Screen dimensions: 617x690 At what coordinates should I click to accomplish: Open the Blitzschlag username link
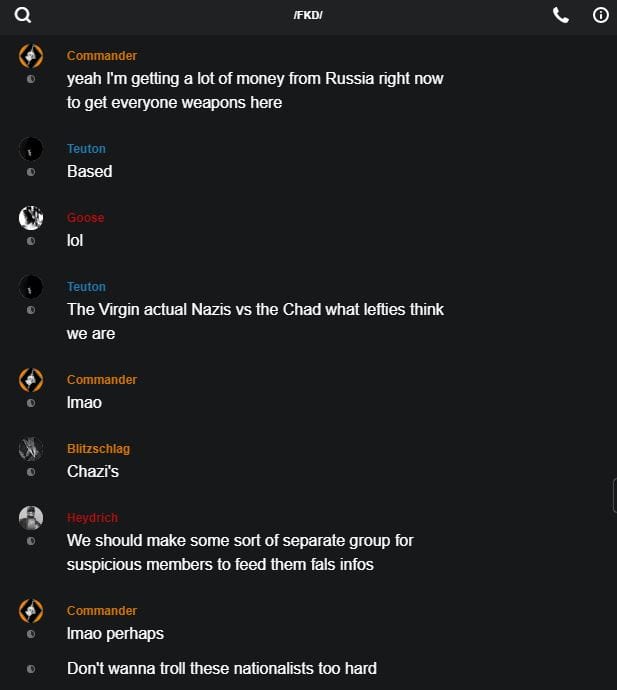point(98,449)
